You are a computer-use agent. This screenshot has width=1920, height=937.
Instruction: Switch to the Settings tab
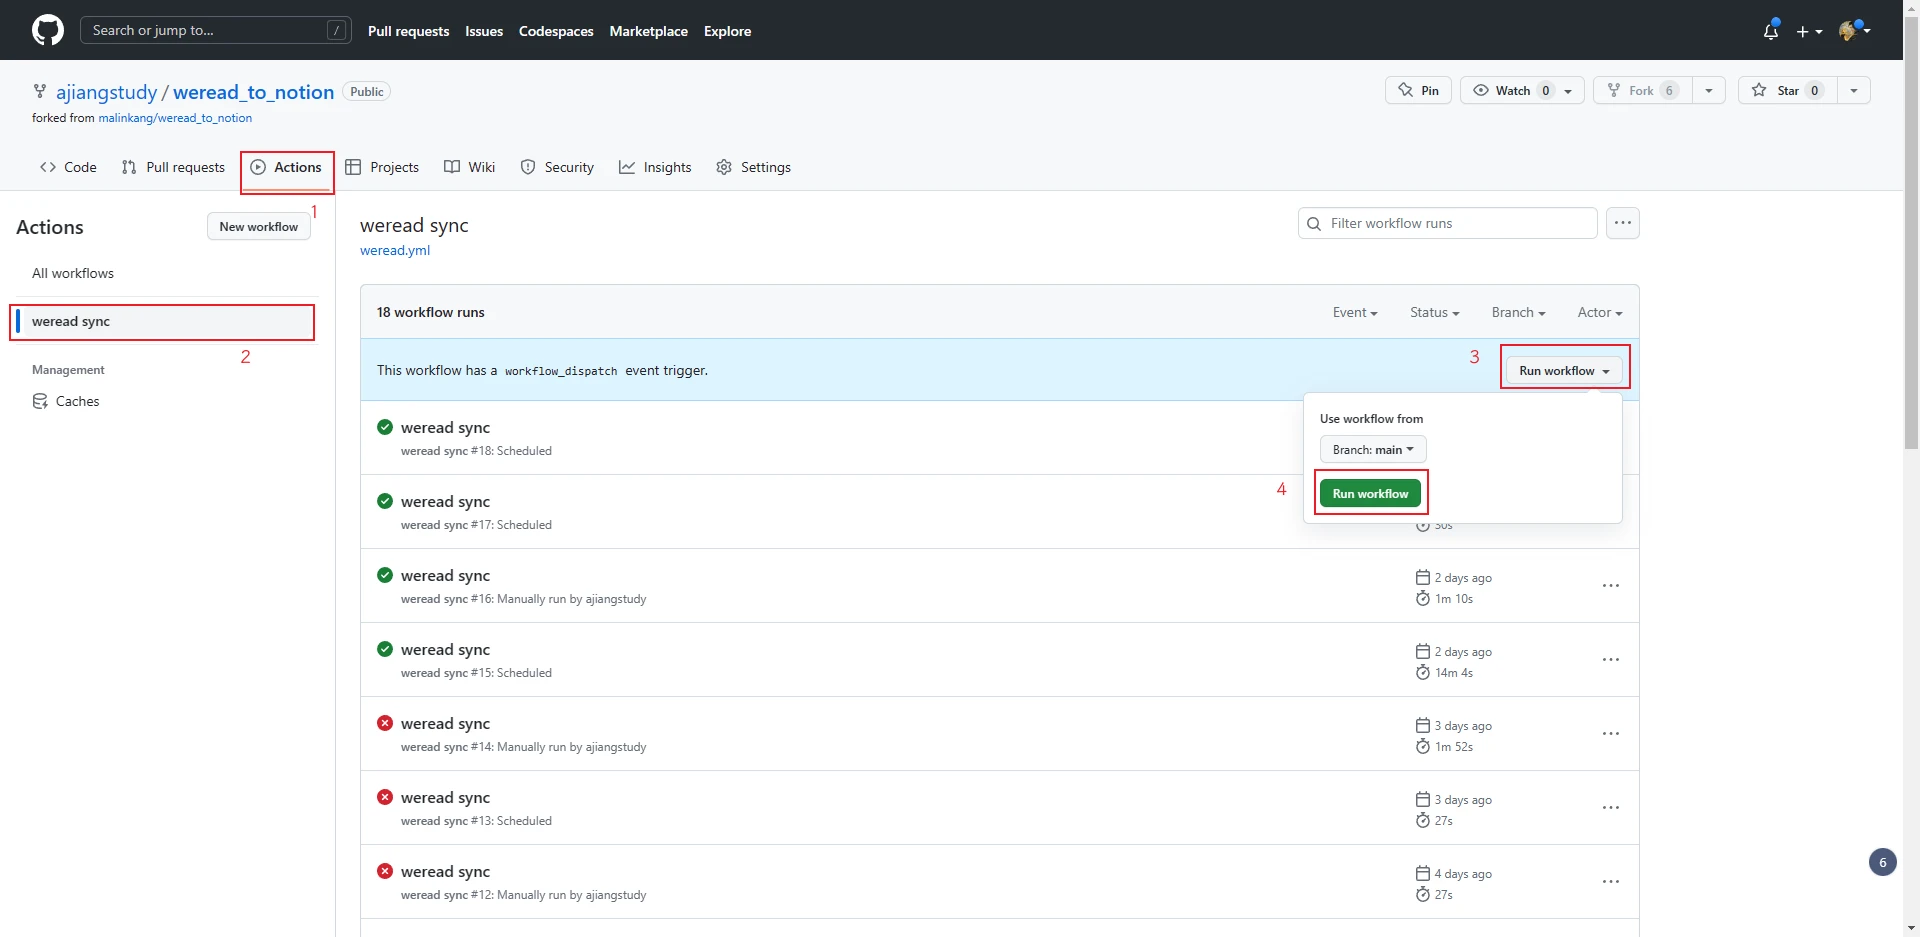(754, 167)
